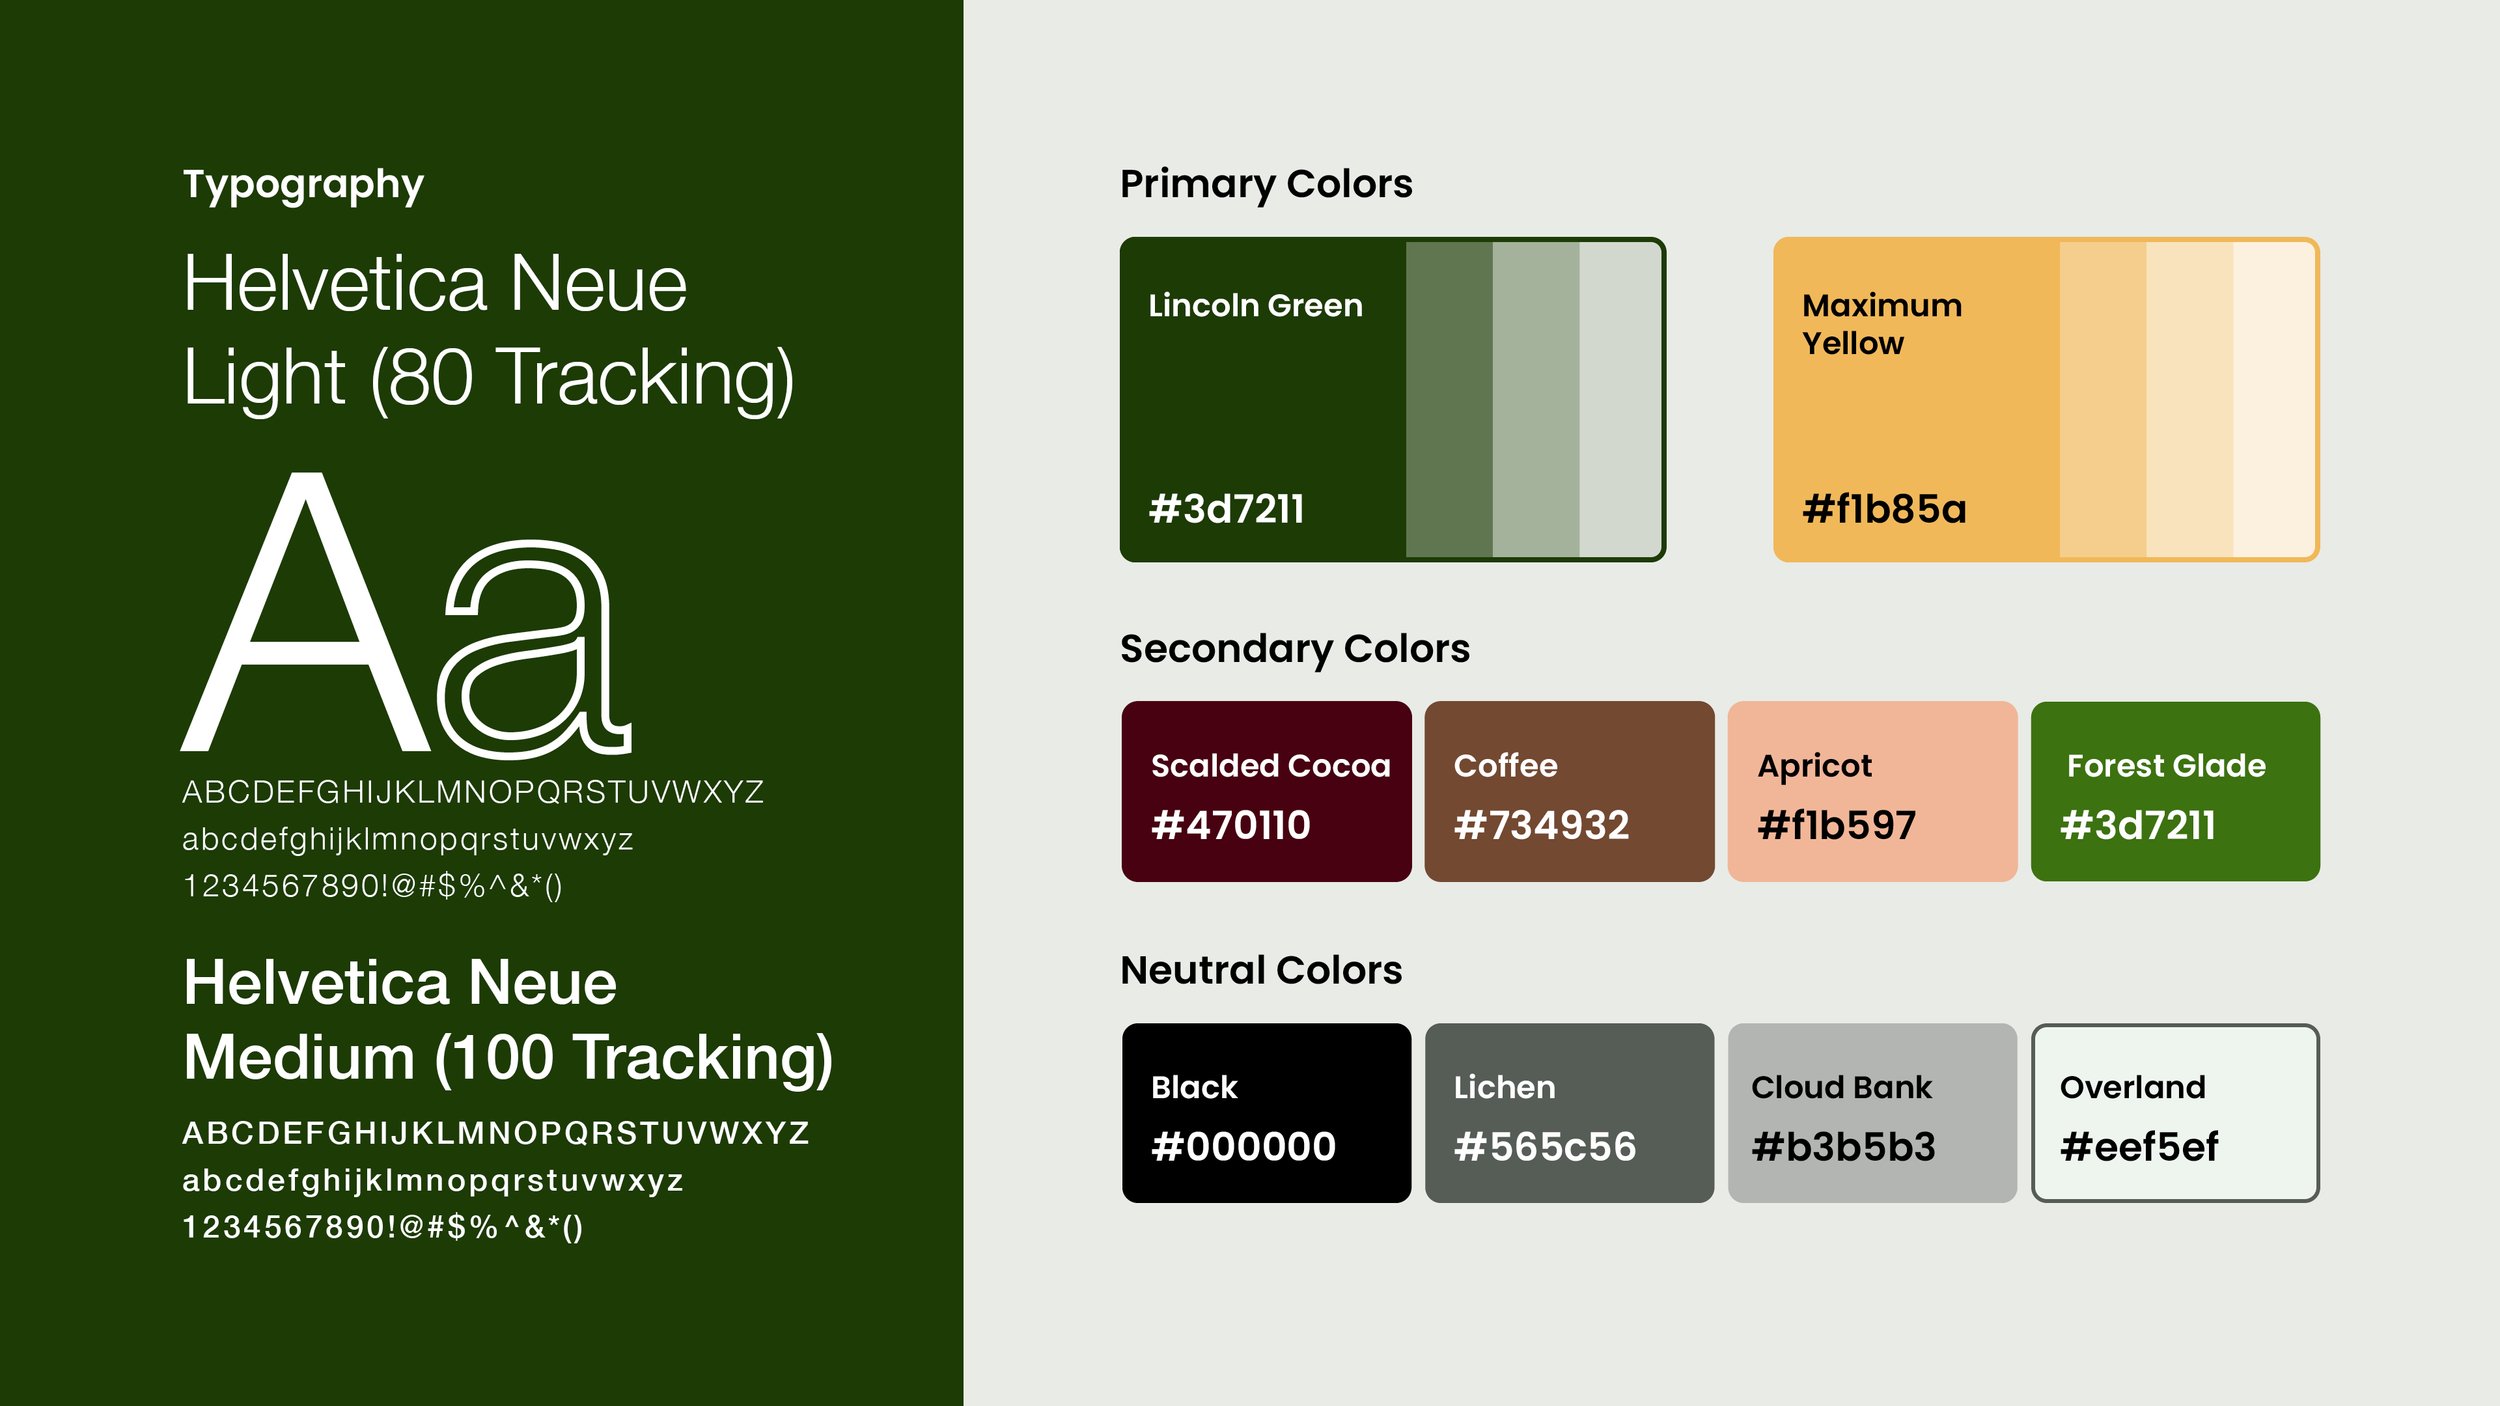Screen dimensions: 2500x1406
Task: Click the Scalded Cocoa swatch
Action: 1266,791
